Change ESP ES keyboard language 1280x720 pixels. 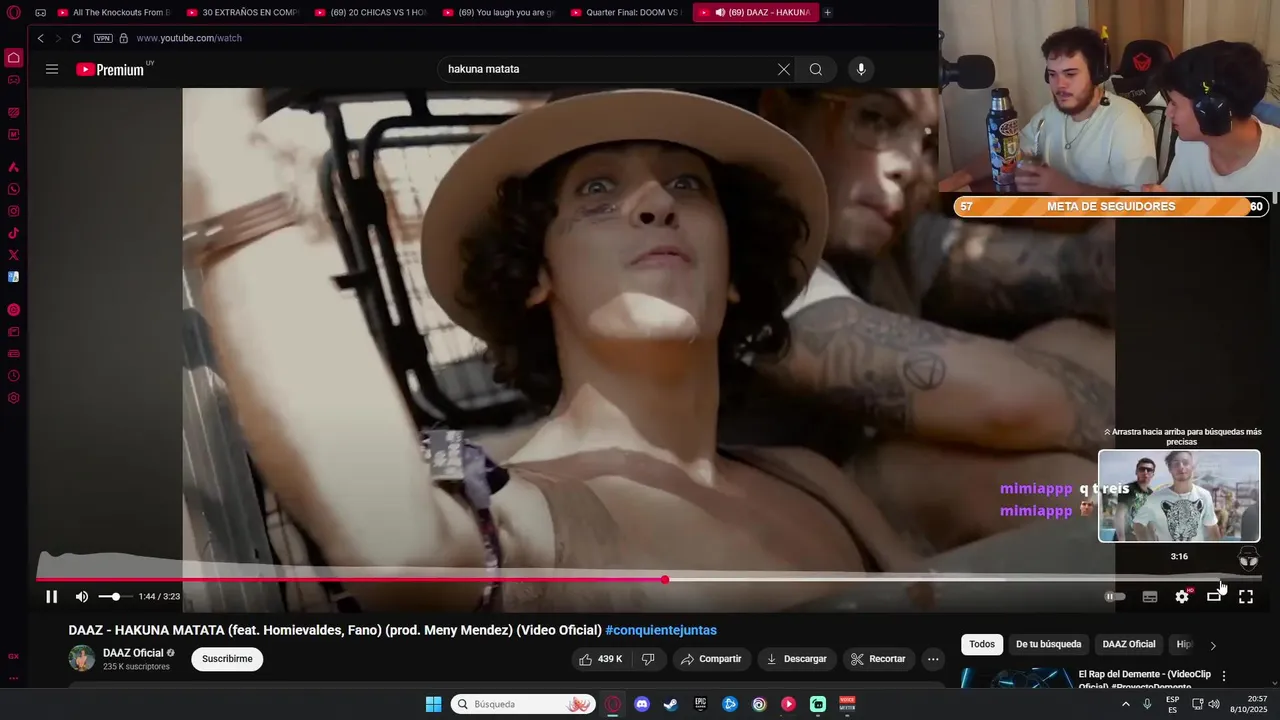point(1172,704)
